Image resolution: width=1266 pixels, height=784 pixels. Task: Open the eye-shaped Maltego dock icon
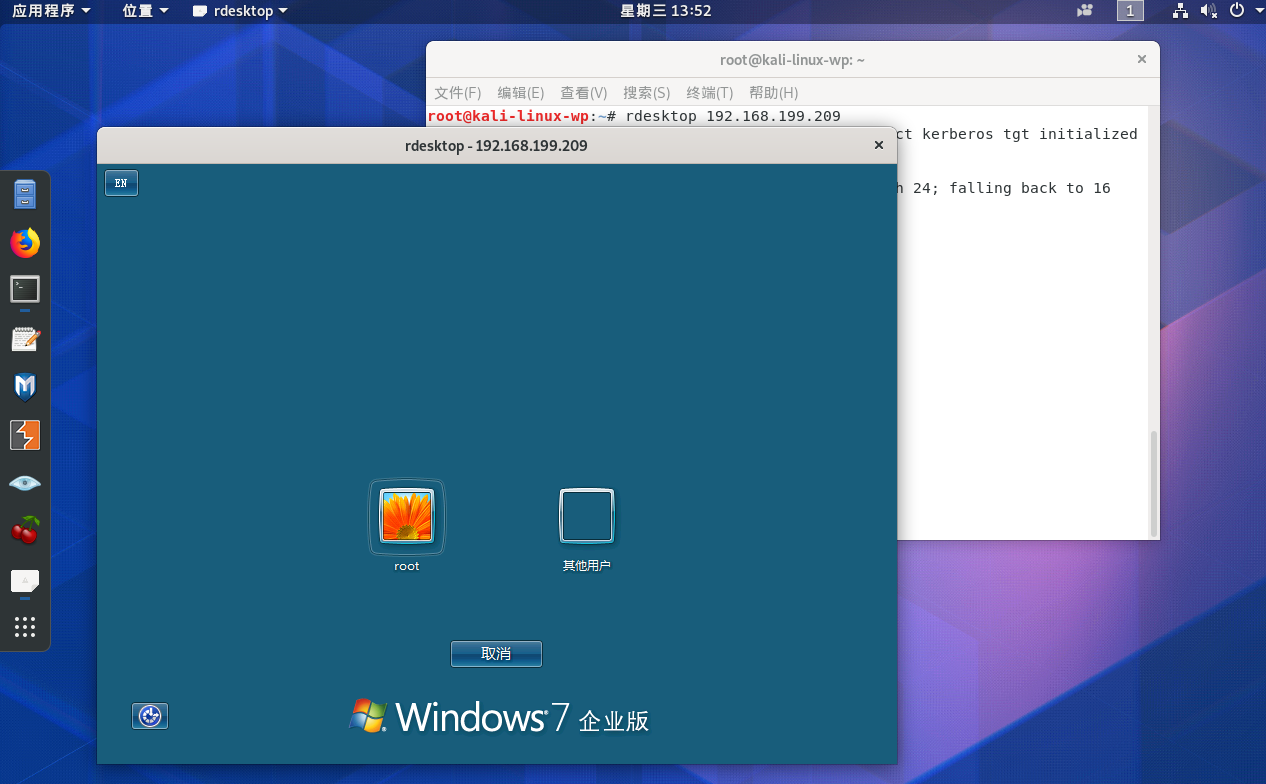(x=25, y=483)
